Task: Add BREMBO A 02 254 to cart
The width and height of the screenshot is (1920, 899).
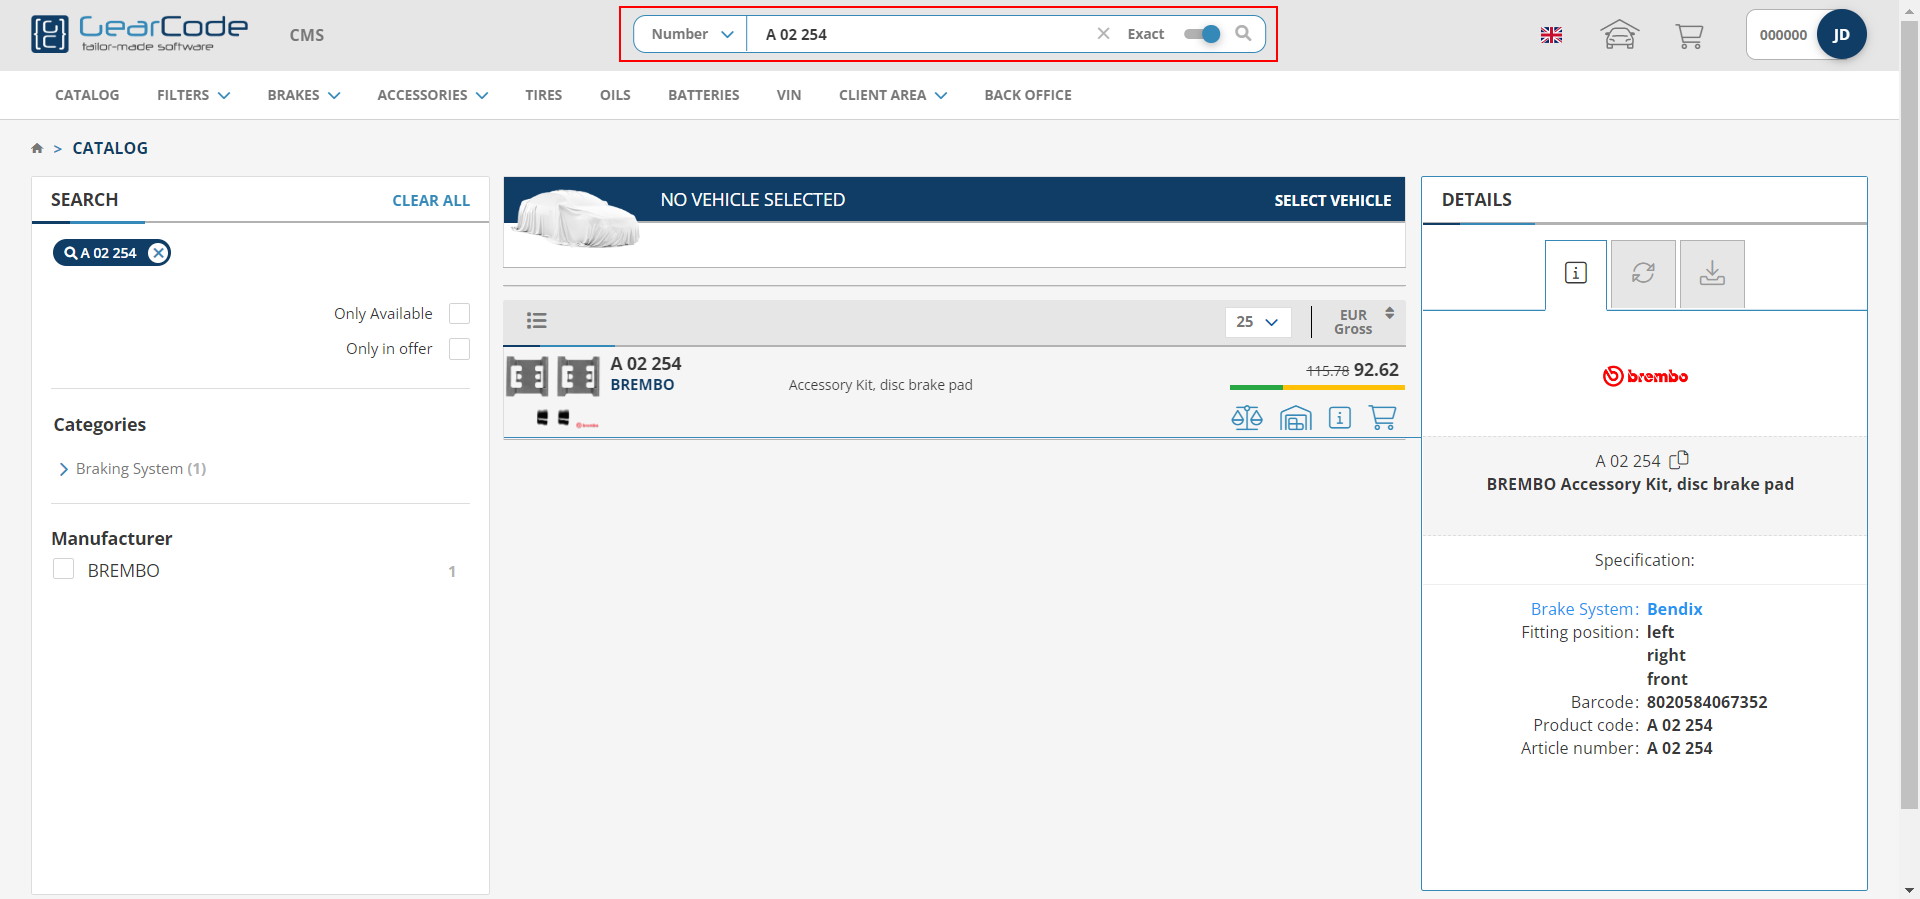Action: [x=1382, y=417]
